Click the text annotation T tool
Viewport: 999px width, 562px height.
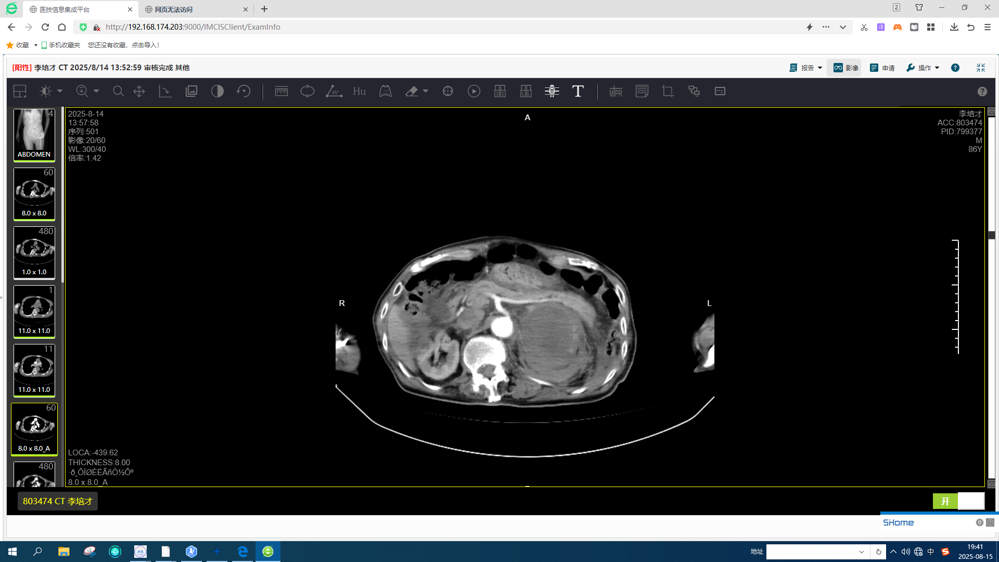578,91
